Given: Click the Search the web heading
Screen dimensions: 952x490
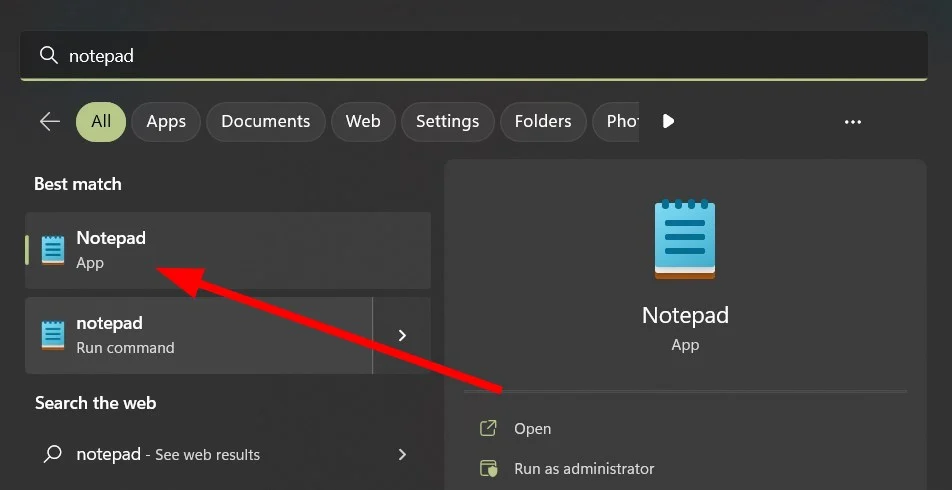Looking at the screenshot, I should click(95, 403).
